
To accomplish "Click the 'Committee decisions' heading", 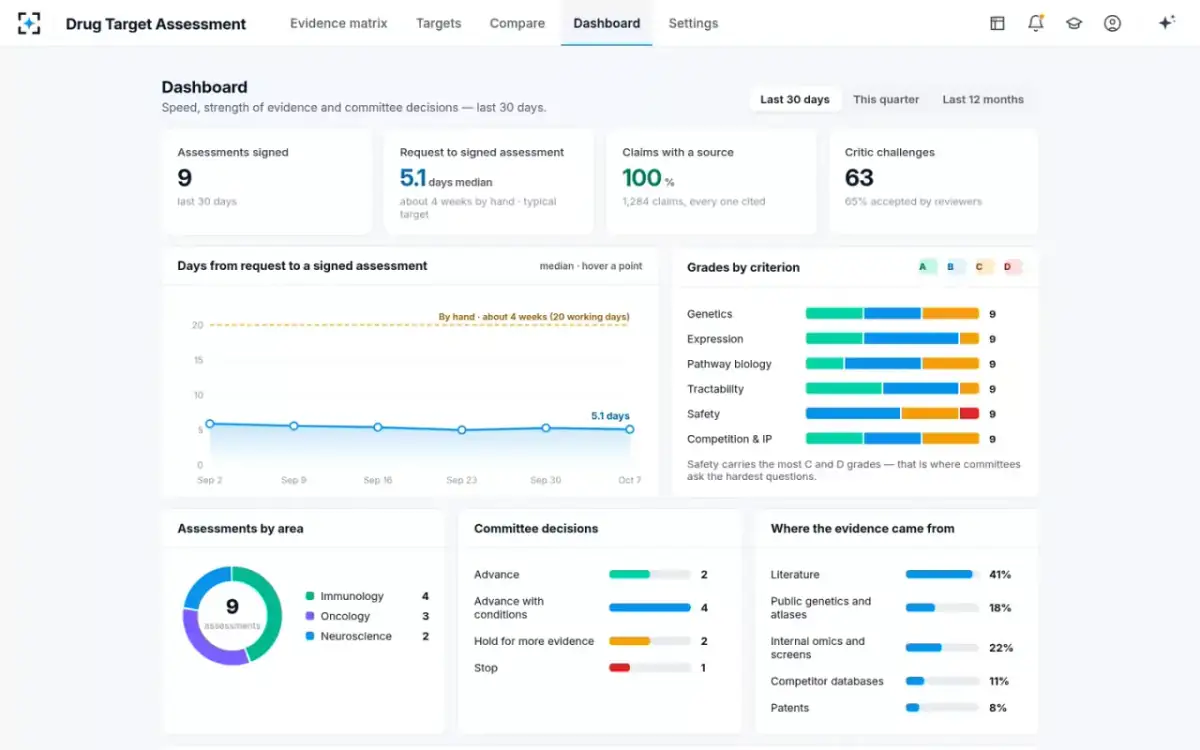I will [x=536, y=528].
